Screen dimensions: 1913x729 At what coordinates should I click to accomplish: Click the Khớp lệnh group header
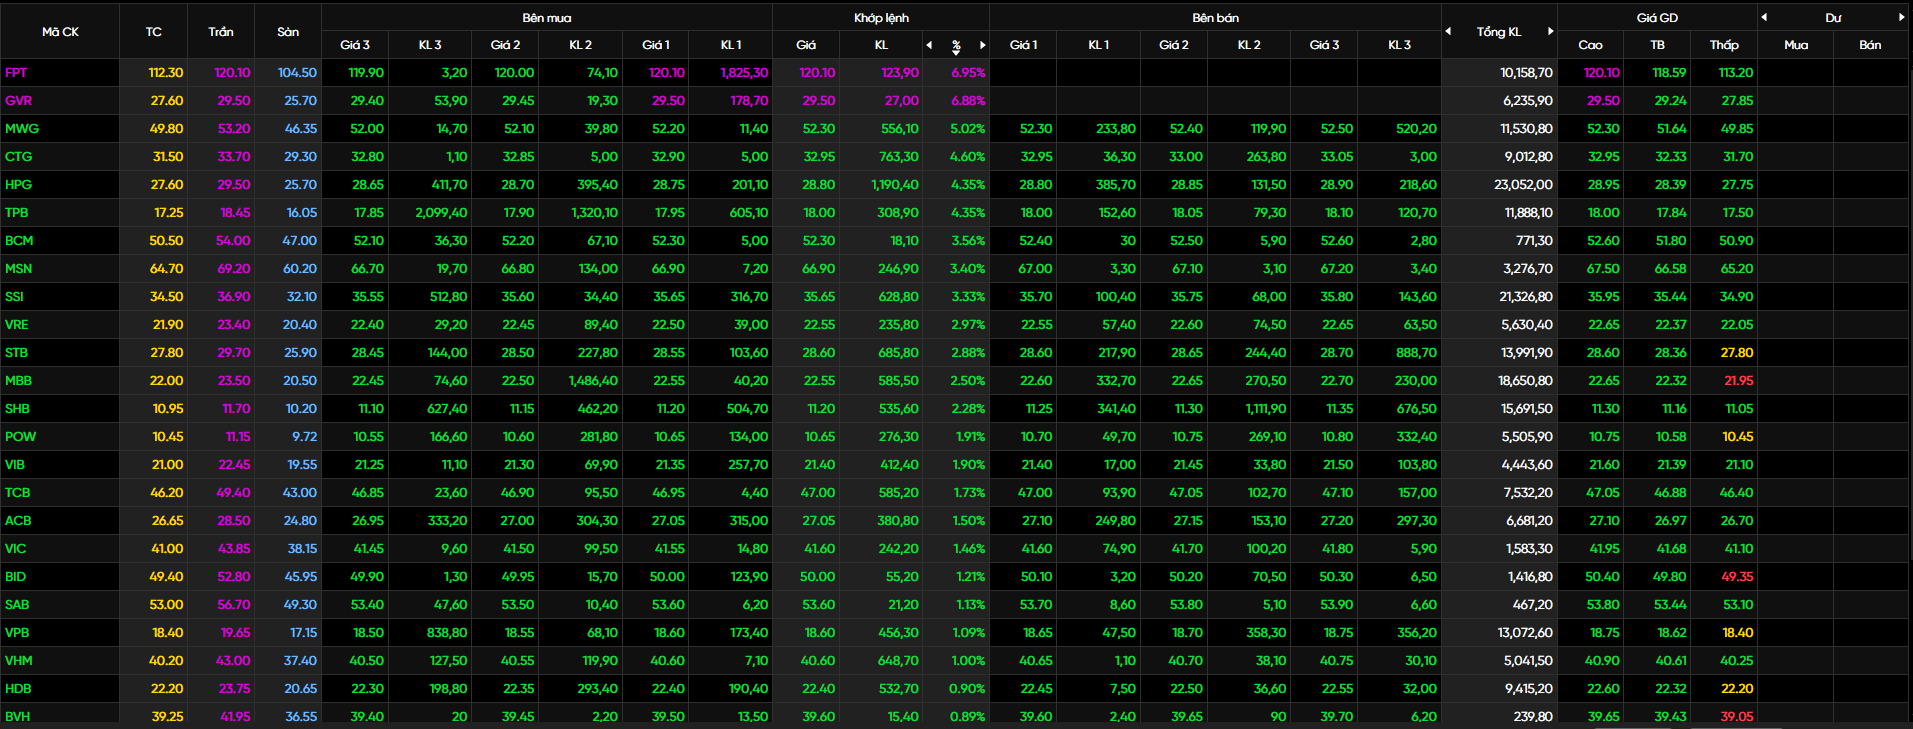[x=881, y=18]
